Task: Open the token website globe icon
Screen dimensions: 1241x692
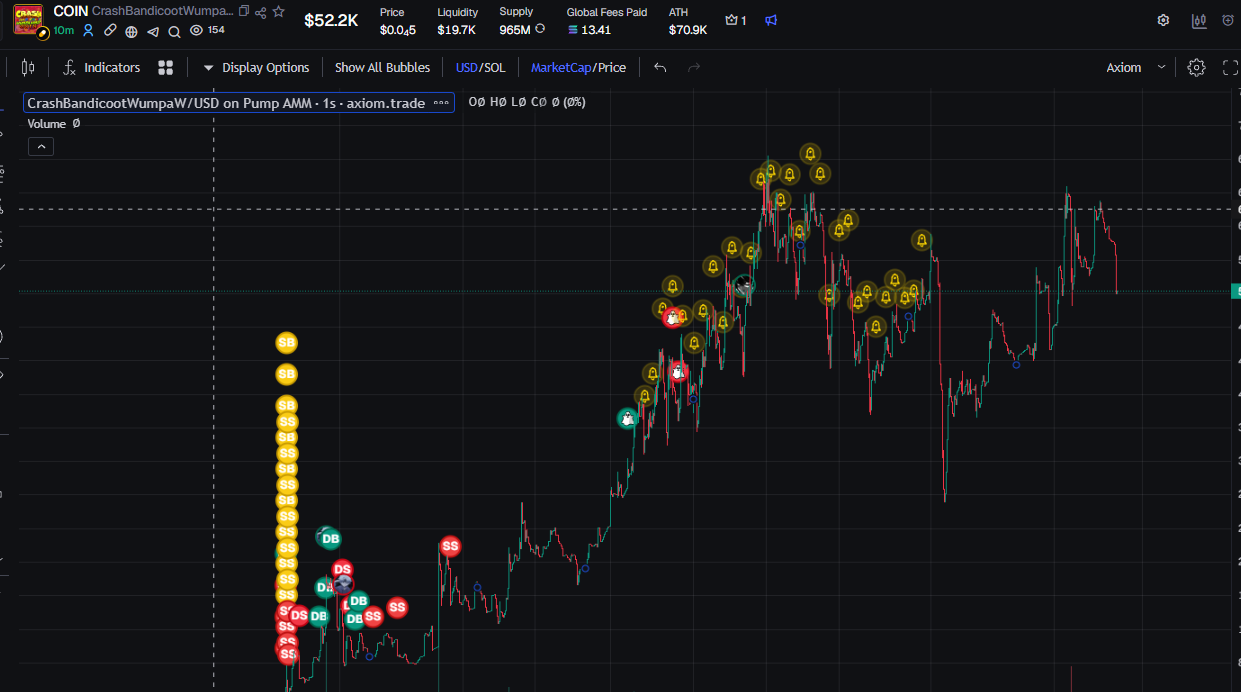Action: pyautogui.click(x=132, y=31)
